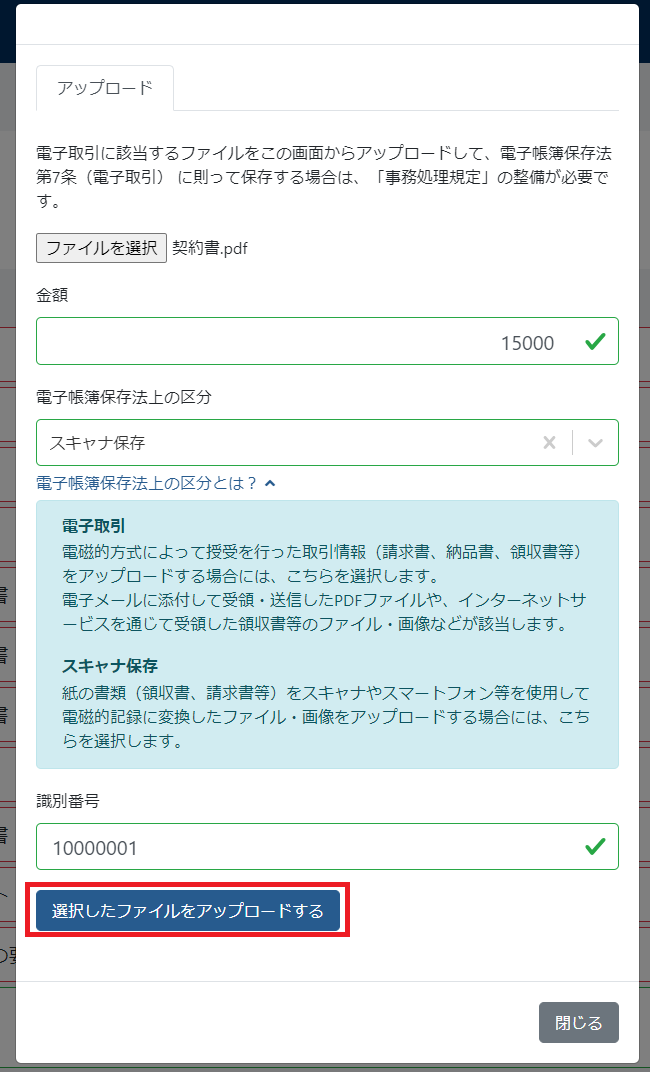
Task: Click the X clear icon in the selection field
Action: click(x=548, y=442)
